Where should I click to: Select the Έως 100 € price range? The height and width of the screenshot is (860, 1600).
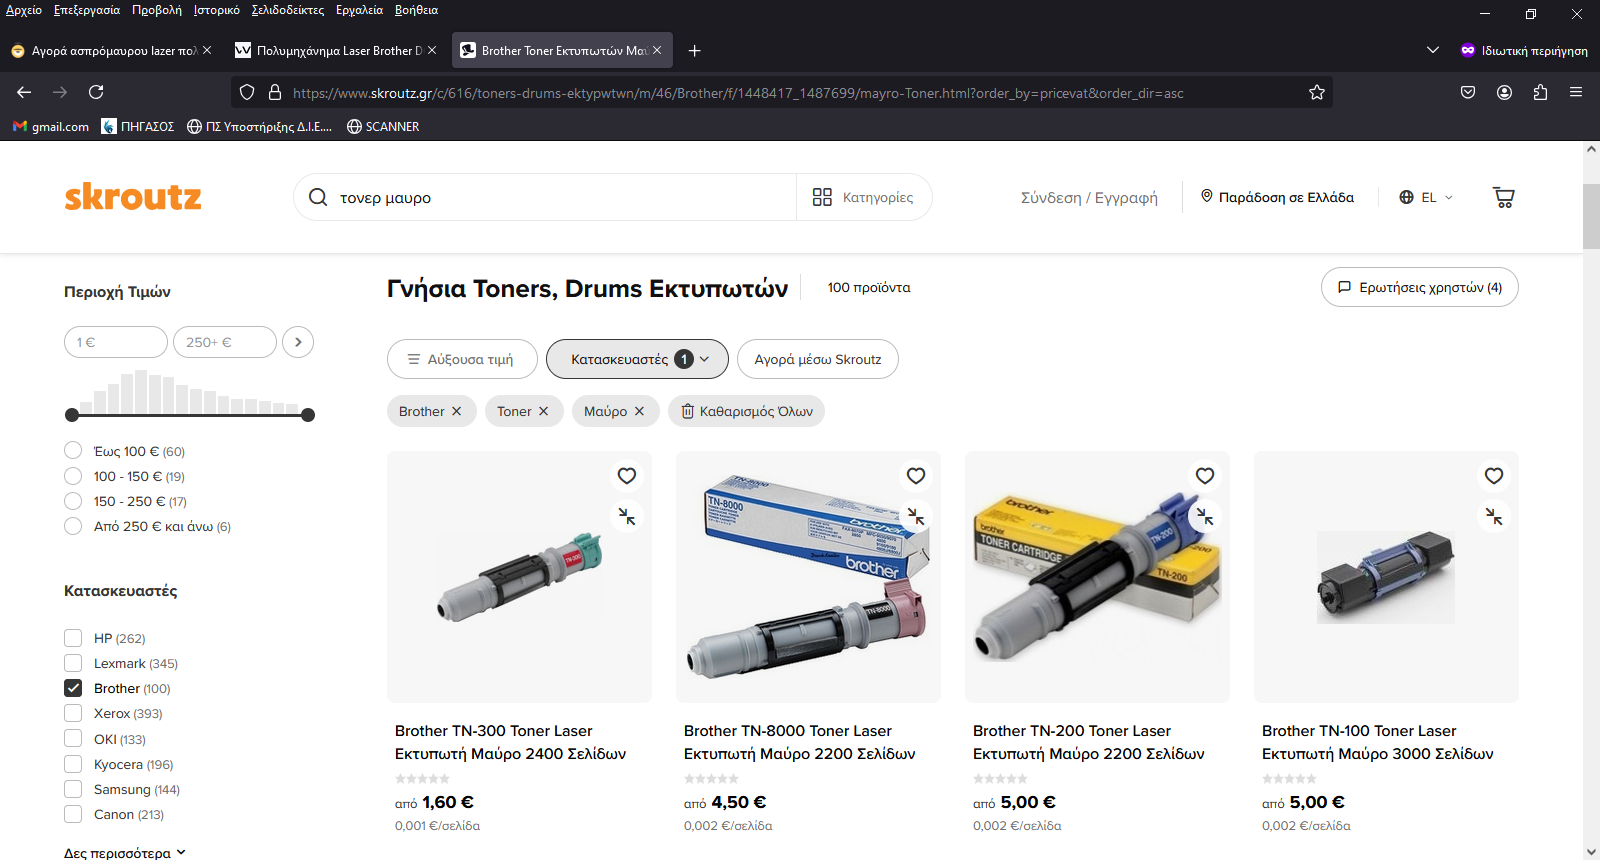73,451
